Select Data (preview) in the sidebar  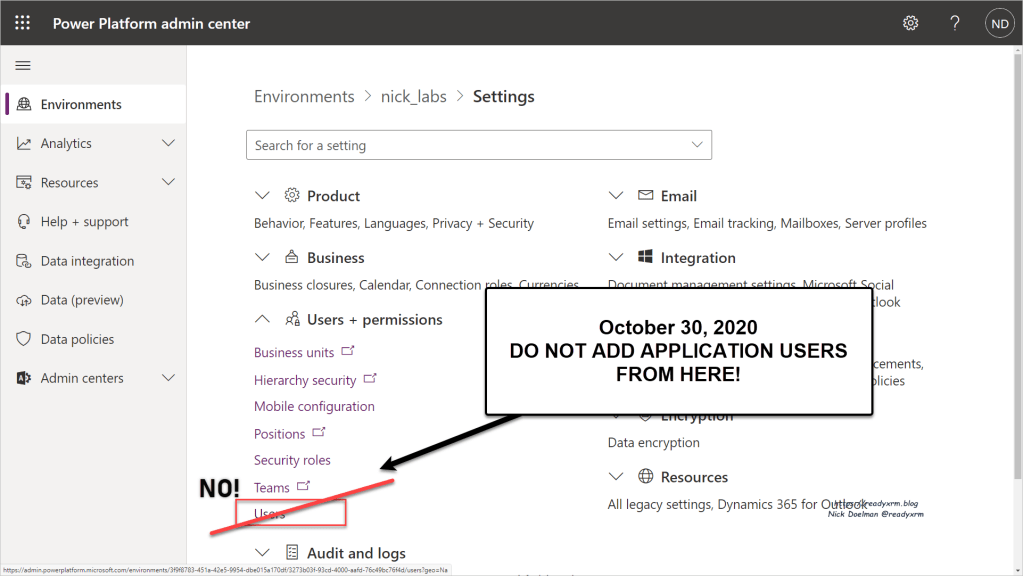pyautogui.click(x=82, y=300)
